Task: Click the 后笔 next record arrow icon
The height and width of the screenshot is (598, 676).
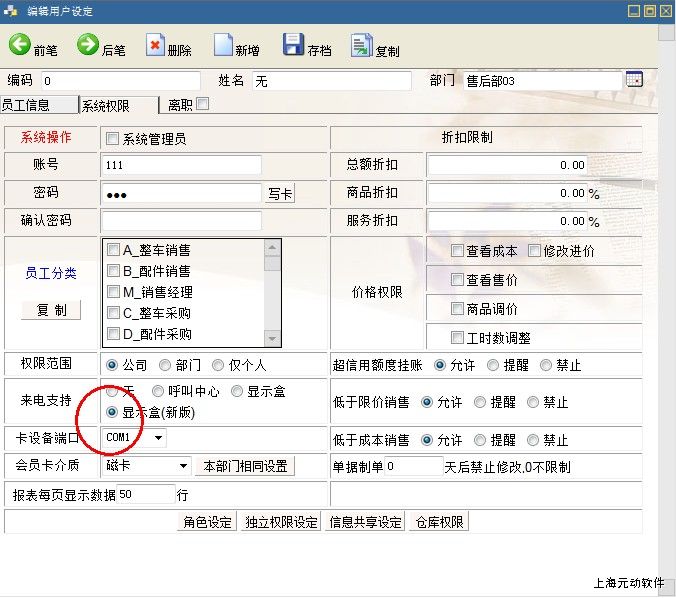Action: tap(88, 45)
